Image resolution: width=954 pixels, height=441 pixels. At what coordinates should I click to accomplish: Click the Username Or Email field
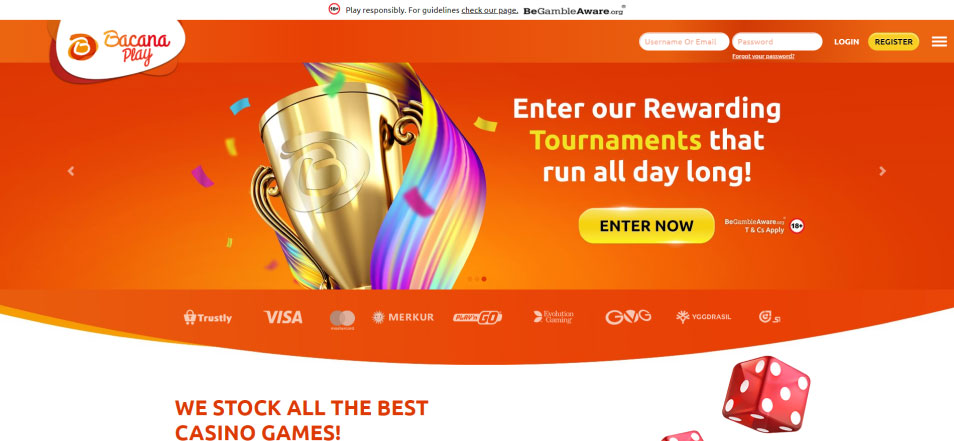coord(684,41)
